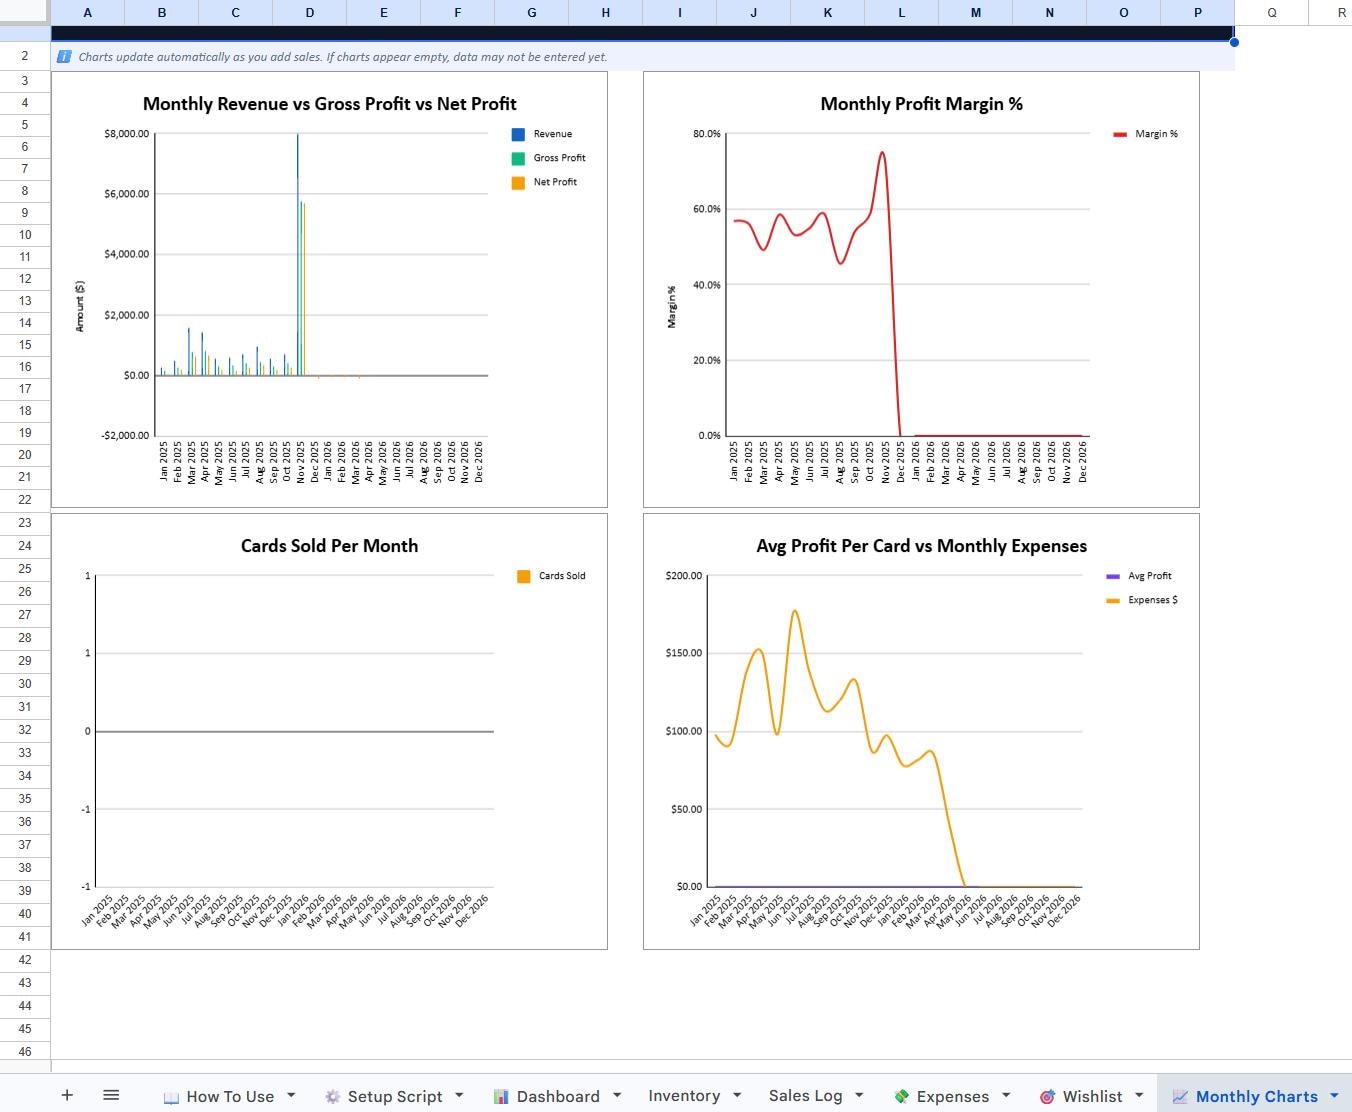Click the Setup Script gear icon
Screen dimensions: 1352x1112
pos(332,1097)
